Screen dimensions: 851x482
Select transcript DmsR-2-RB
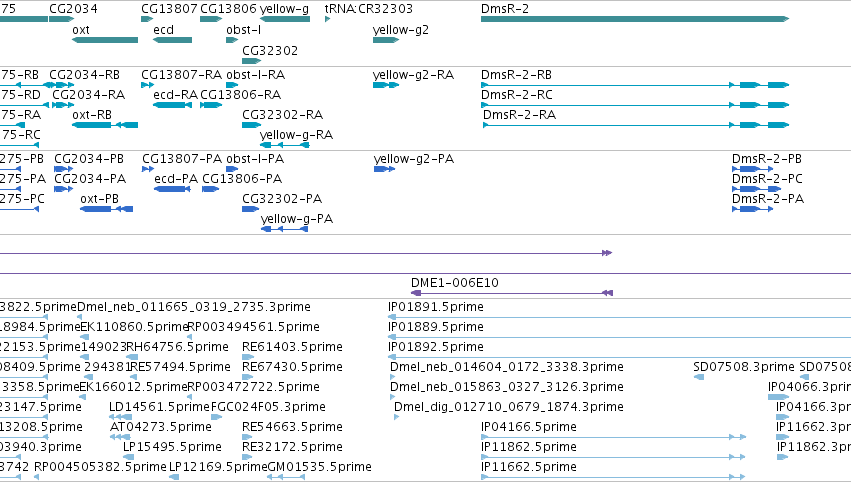click(x=634, y=85)
